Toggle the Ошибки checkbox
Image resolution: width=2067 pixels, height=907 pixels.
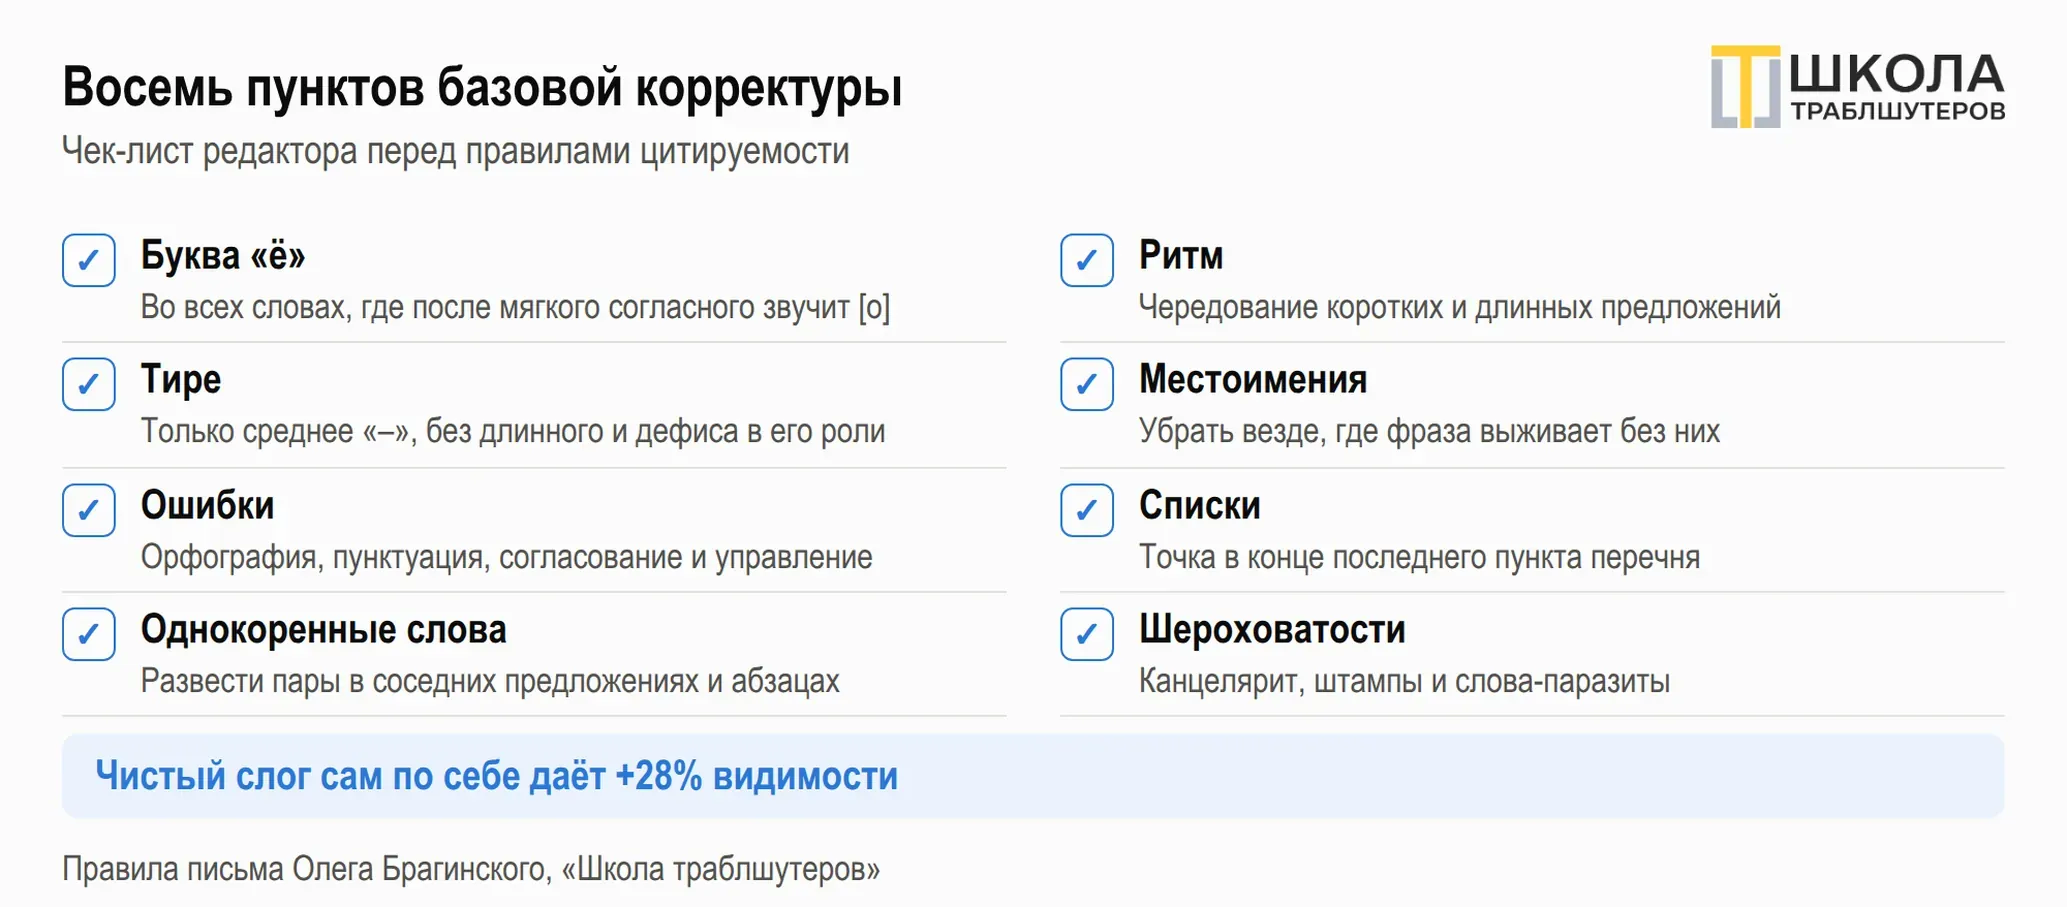pos(89,510)
